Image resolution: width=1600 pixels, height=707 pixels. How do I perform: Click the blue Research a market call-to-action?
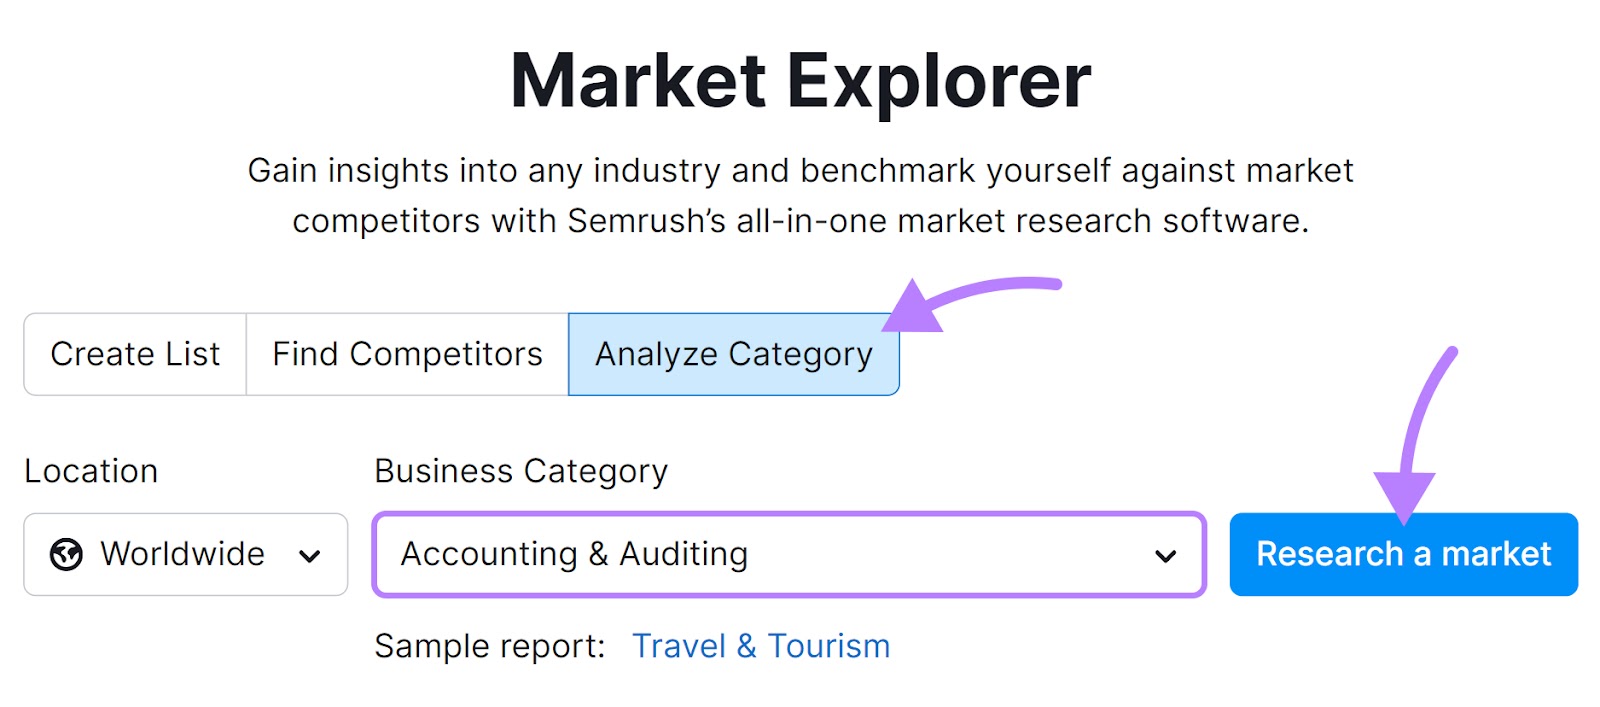tap(1404, 554)
